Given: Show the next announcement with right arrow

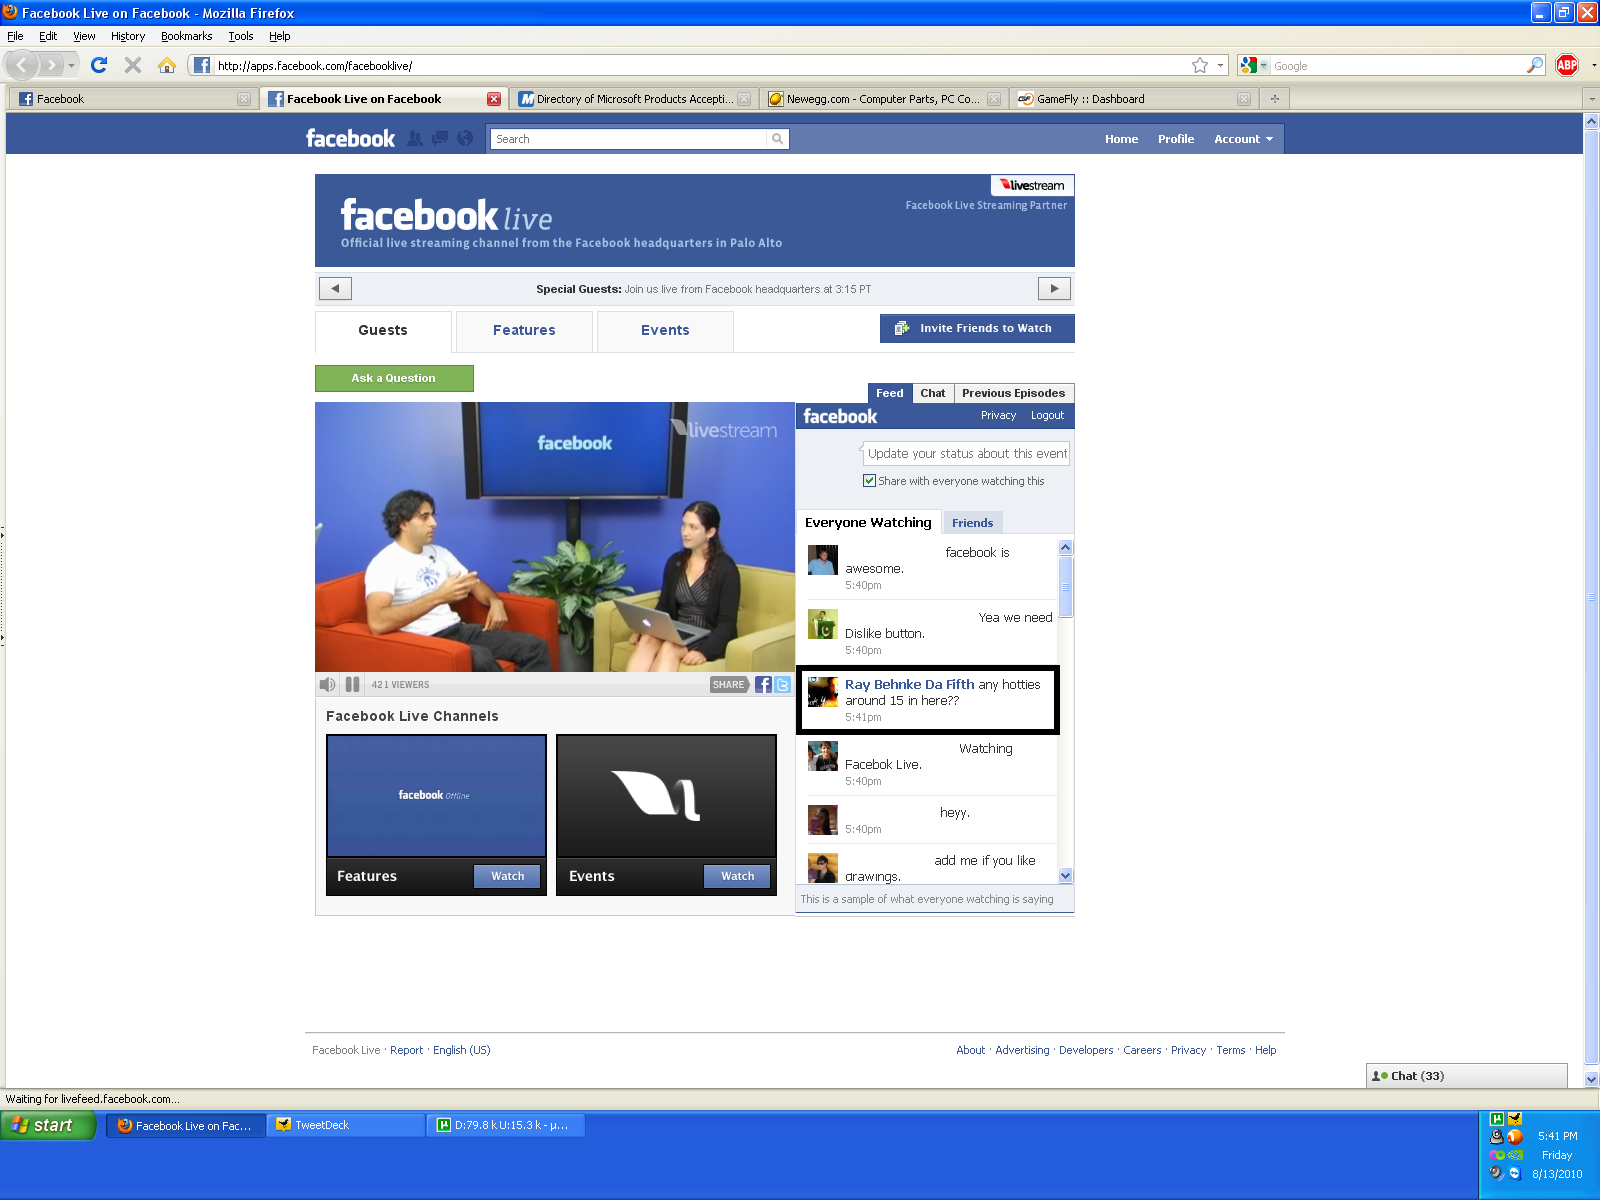Looking at the screenshot, I should tap(1054, 289).
